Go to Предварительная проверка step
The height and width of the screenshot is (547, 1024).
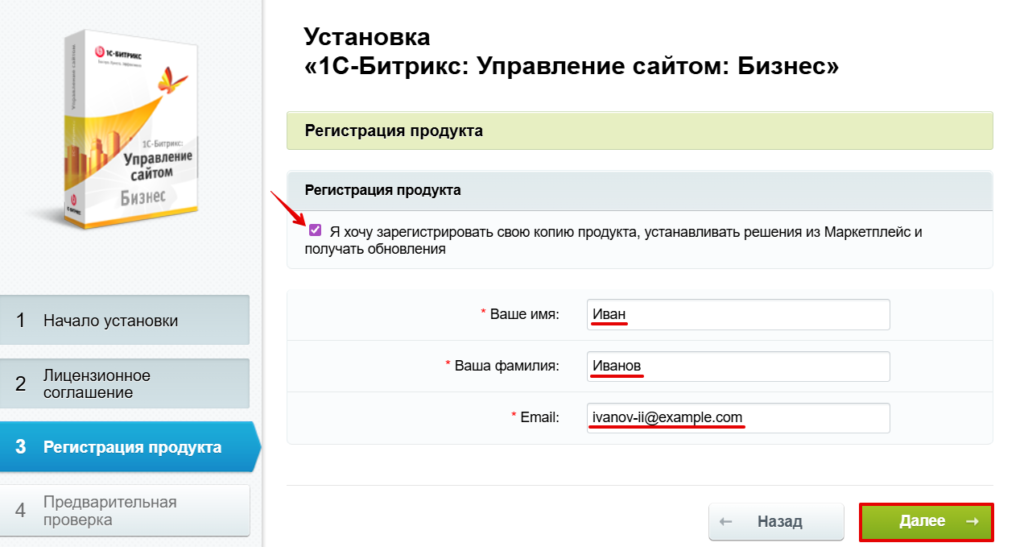125,510
